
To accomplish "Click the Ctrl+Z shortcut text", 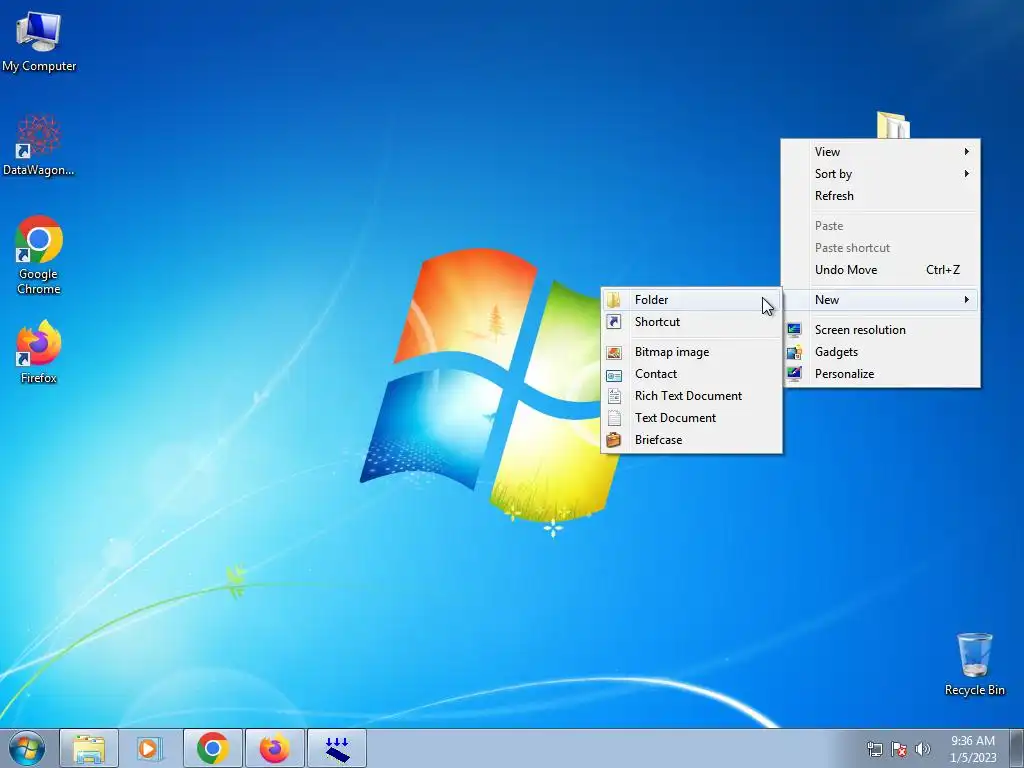I will click(942, 270).
